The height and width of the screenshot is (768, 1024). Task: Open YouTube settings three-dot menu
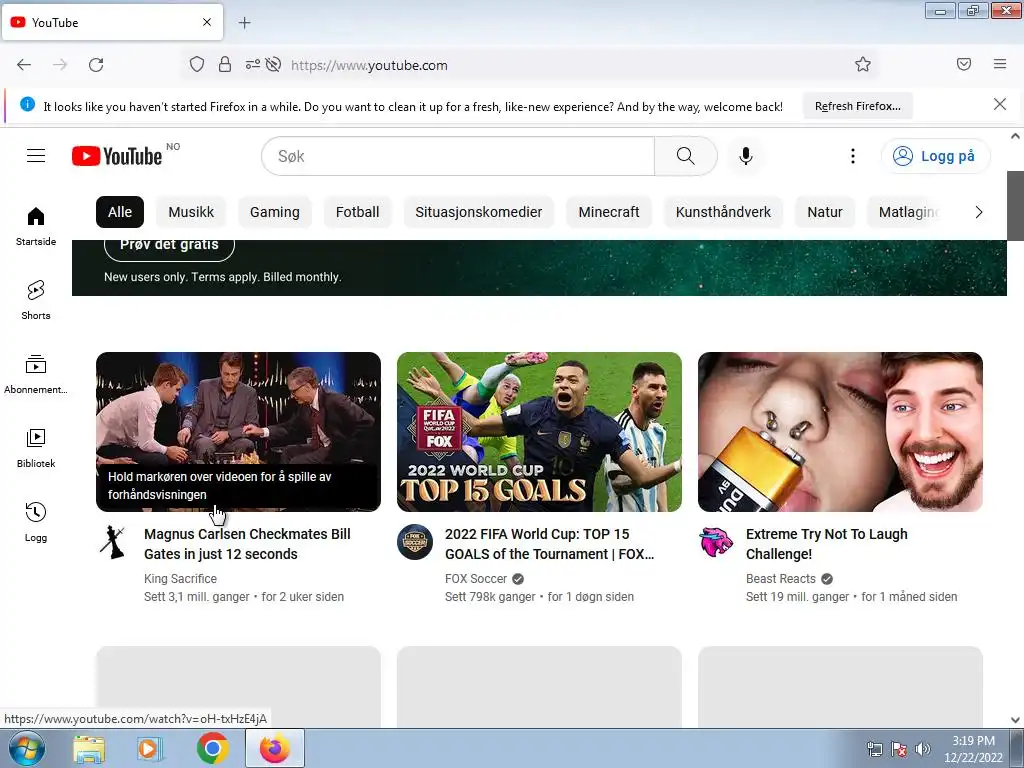pyautogui.click(x=853, y=156)
